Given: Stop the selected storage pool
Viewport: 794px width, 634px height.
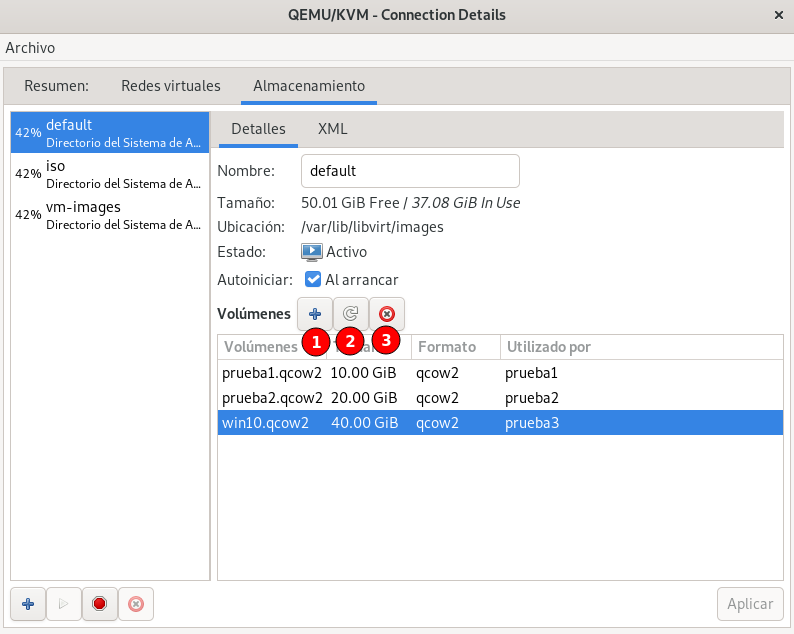Looking at the screenshot, I should pos(100,604).
